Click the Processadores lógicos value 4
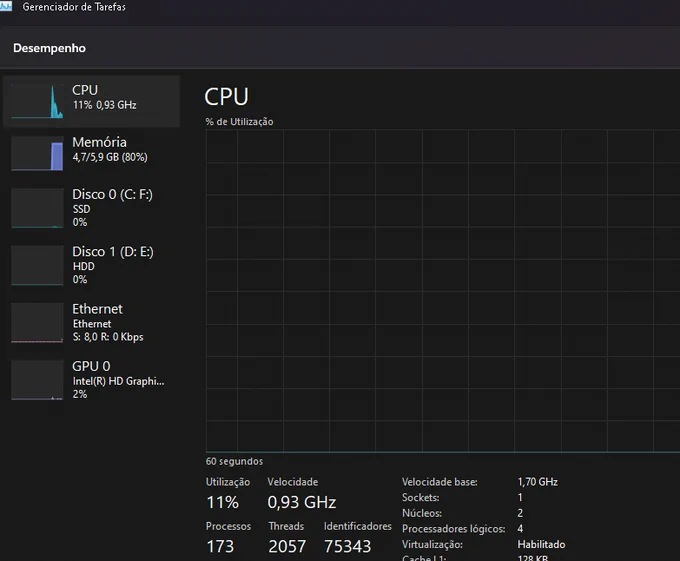The height and width of the screenshot is (561, 680). 520,529
